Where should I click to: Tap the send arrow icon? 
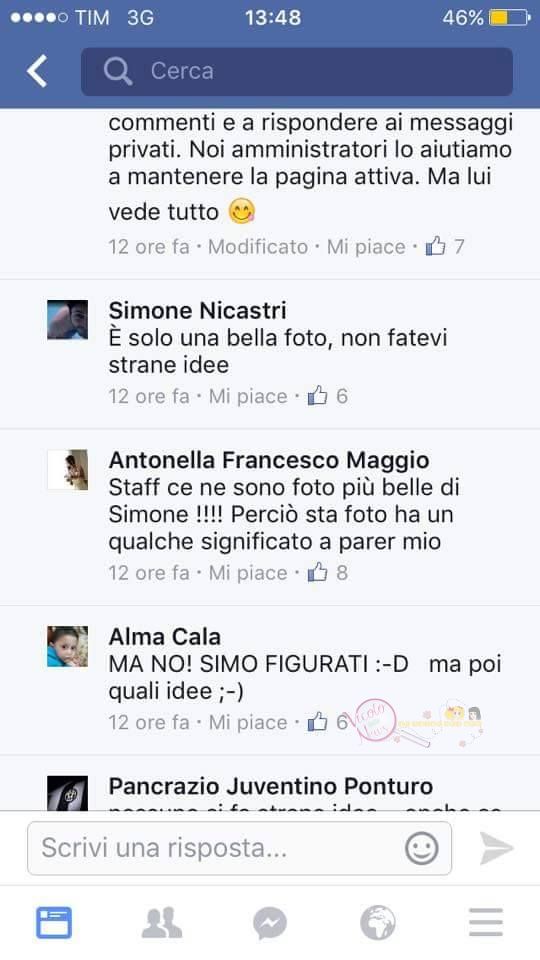tap(496, 849)
